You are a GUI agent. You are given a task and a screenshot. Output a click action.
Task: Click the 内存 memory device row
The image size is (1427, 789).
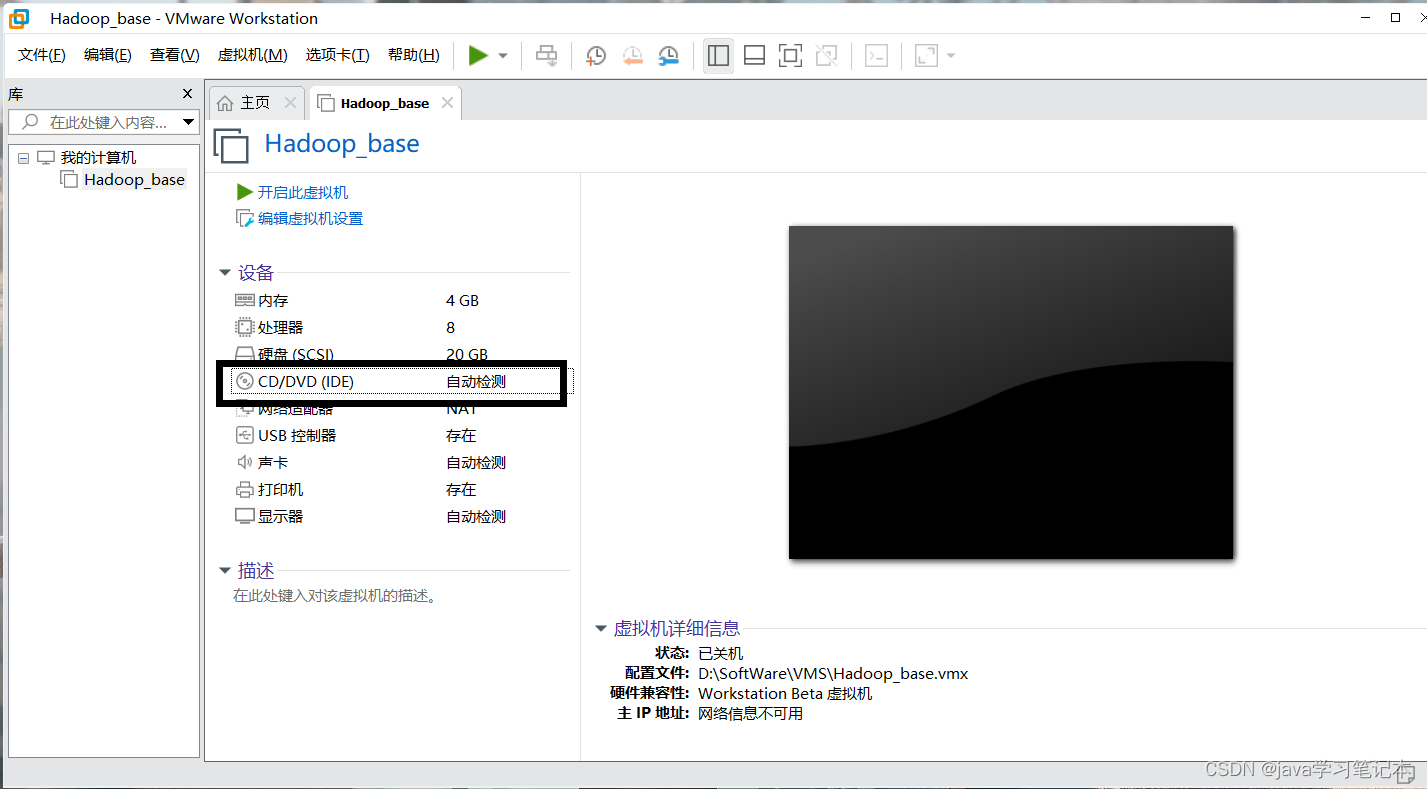point(400,301)
